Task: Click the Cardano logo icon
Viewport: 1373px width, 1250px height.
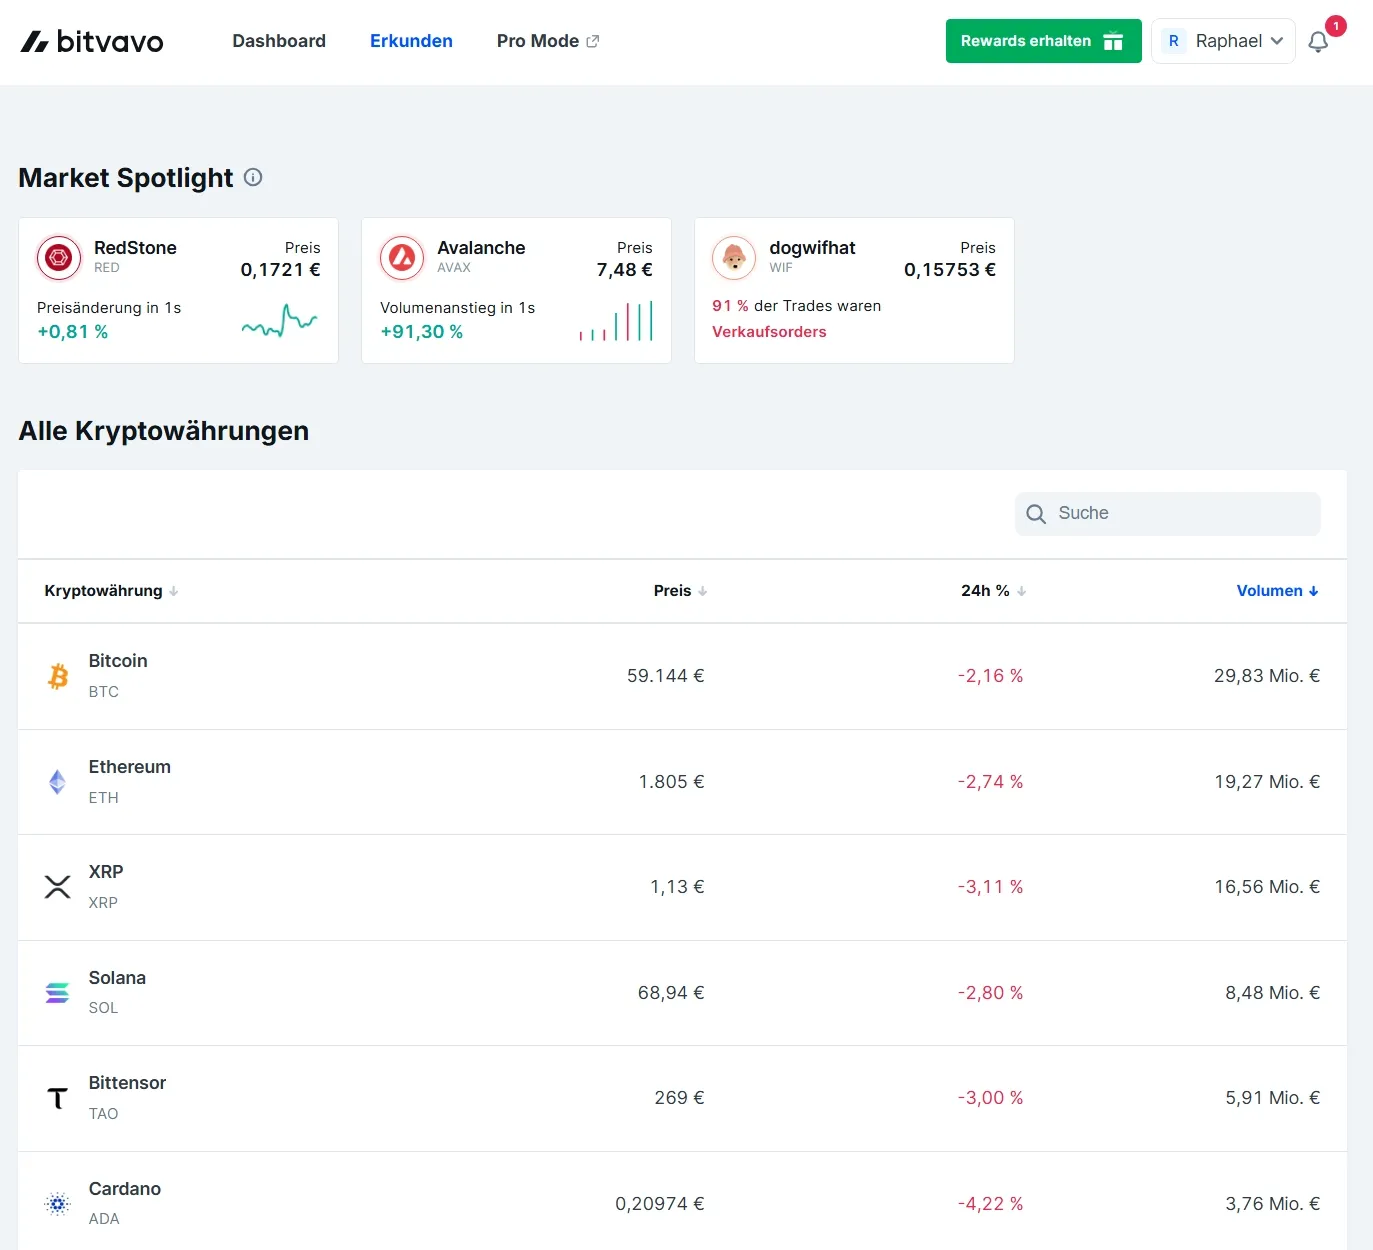Action: tap(58, 1204)
